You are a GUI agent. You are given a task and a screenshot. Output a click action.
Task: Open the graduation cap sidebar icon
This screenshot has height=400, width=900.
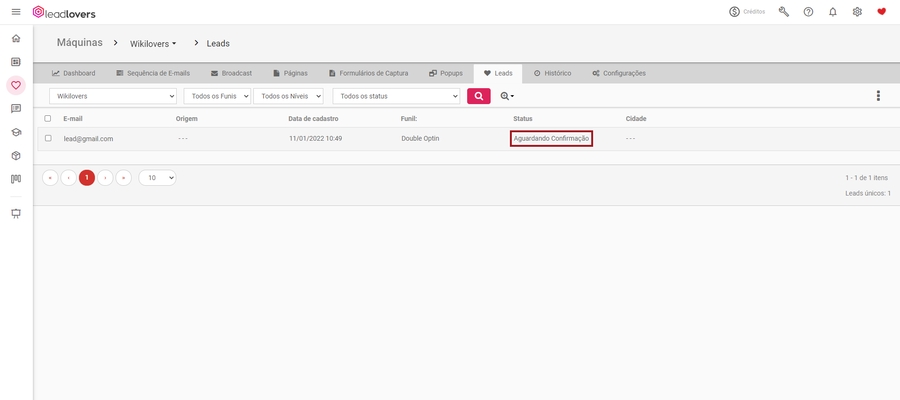click(x=15, y=132)
